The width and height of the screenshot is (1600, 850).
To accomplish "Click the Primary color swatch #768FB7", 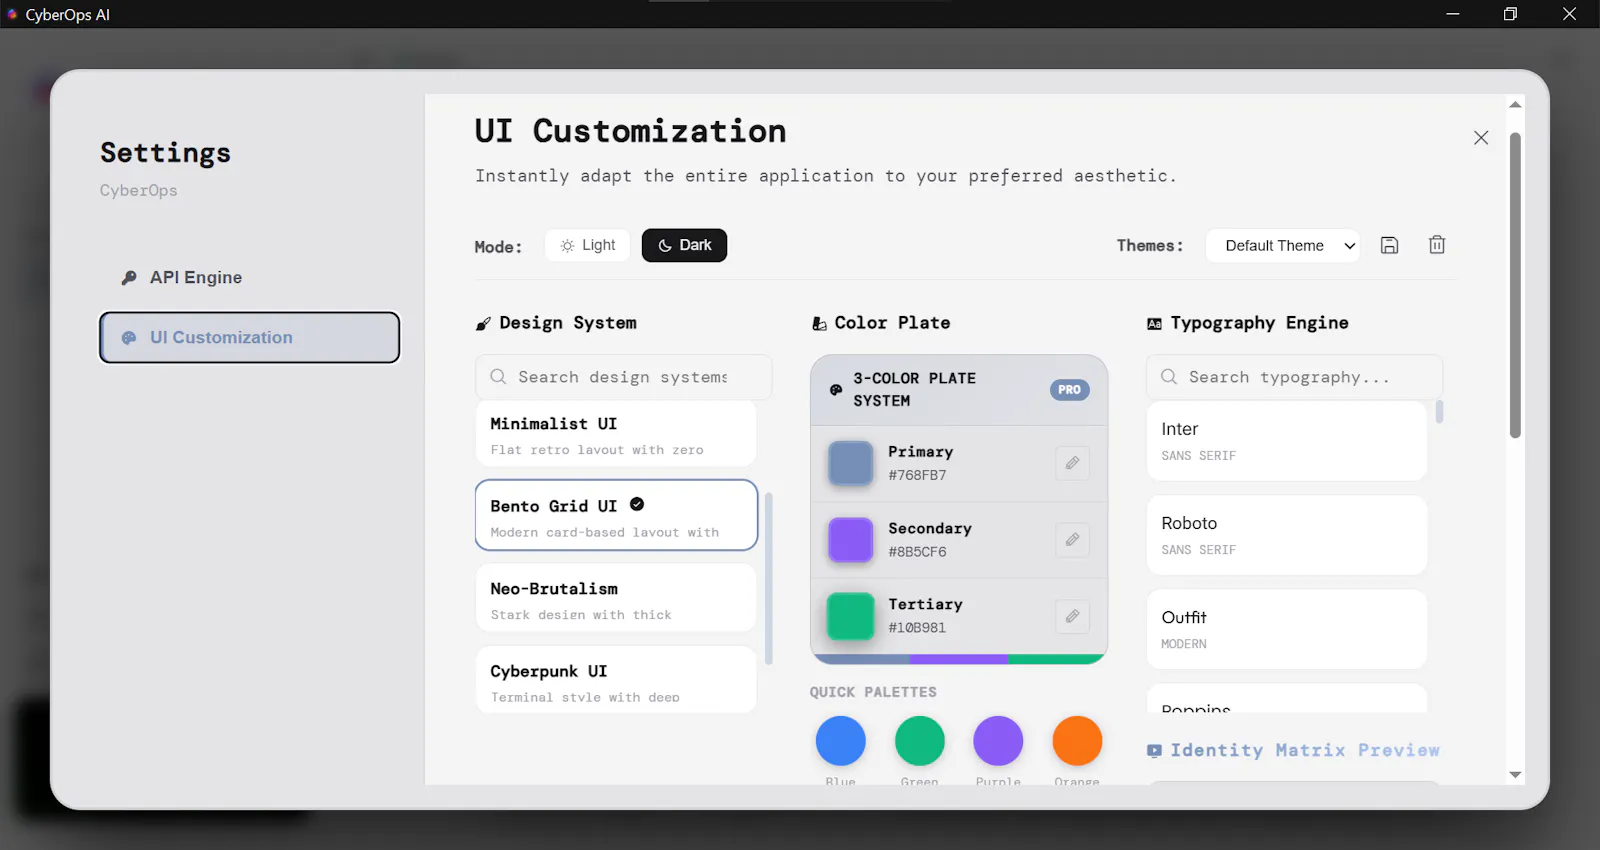I will point(851,463).
